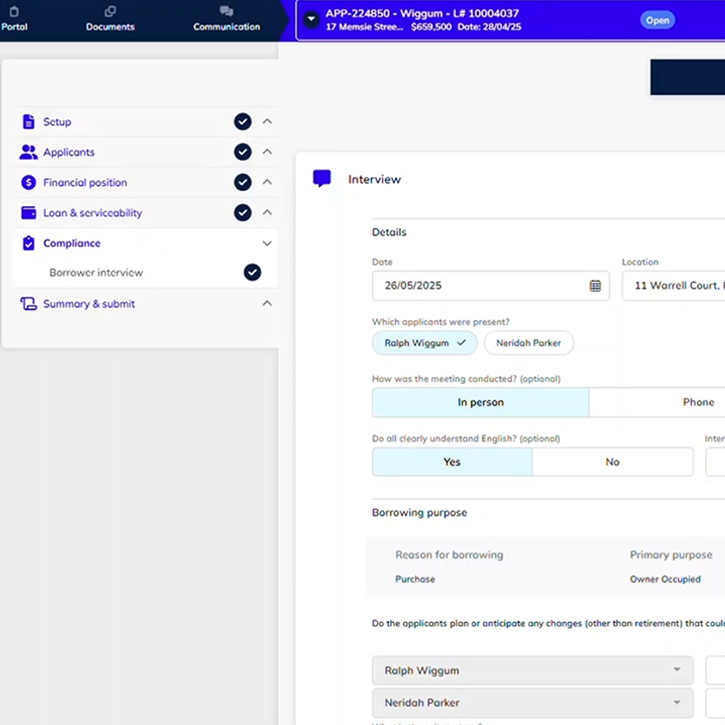
Task: Click the Open status badge
Action: (x=657, y=20)
